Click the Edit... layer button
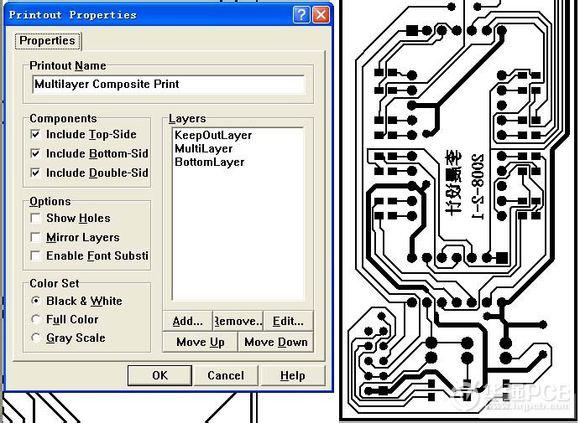580x423 pixels. pos(288,321)
